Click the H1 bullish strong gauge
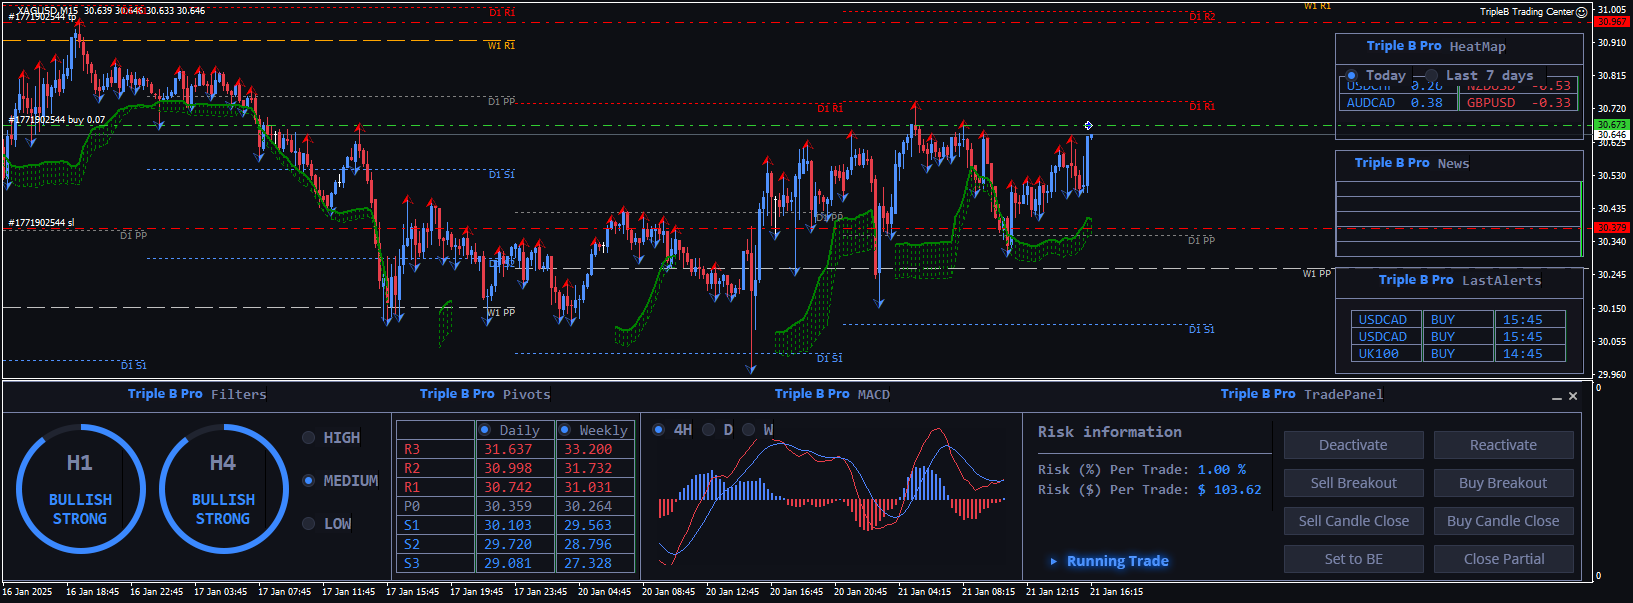This screenshot has height=603, width=1633. pos(80,489)
